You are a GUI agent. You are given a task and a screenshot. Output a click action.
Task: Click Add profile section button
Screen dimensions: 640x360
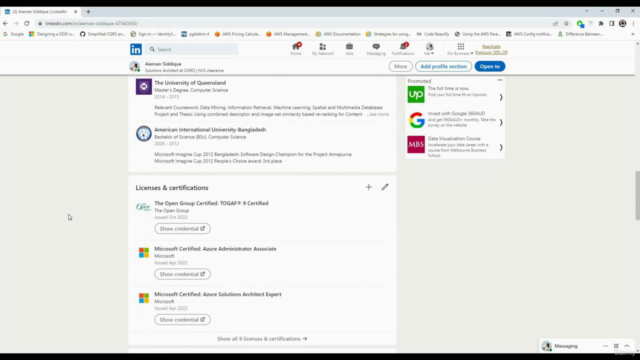click(443, 66)
